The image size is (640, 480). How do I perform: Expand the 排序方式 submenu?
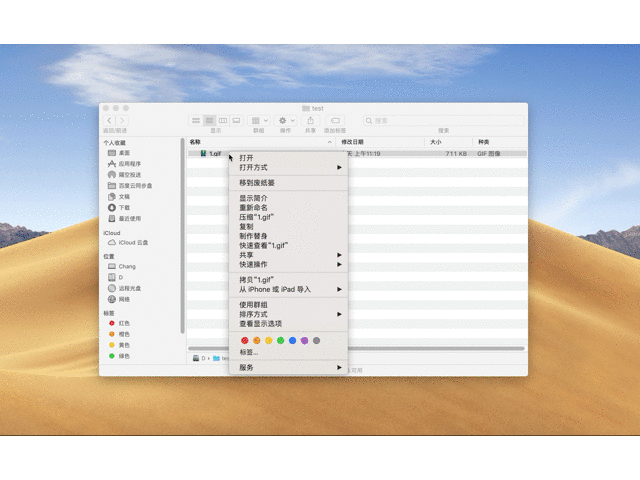289,314
